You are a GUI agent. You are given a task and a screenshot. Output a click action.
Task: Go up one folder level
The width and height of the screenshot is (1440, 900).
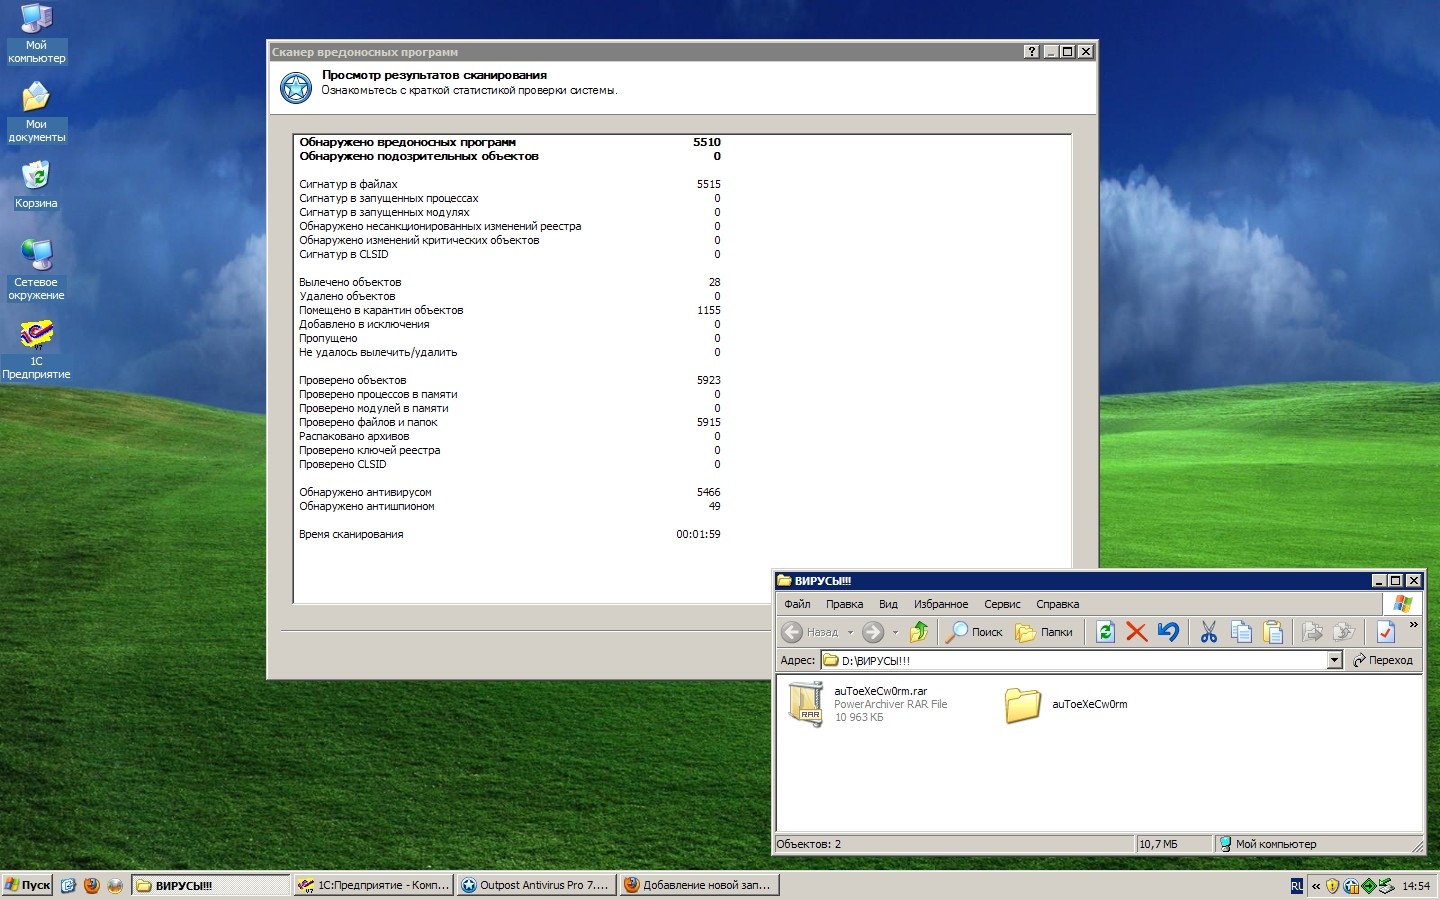(919, 632)
